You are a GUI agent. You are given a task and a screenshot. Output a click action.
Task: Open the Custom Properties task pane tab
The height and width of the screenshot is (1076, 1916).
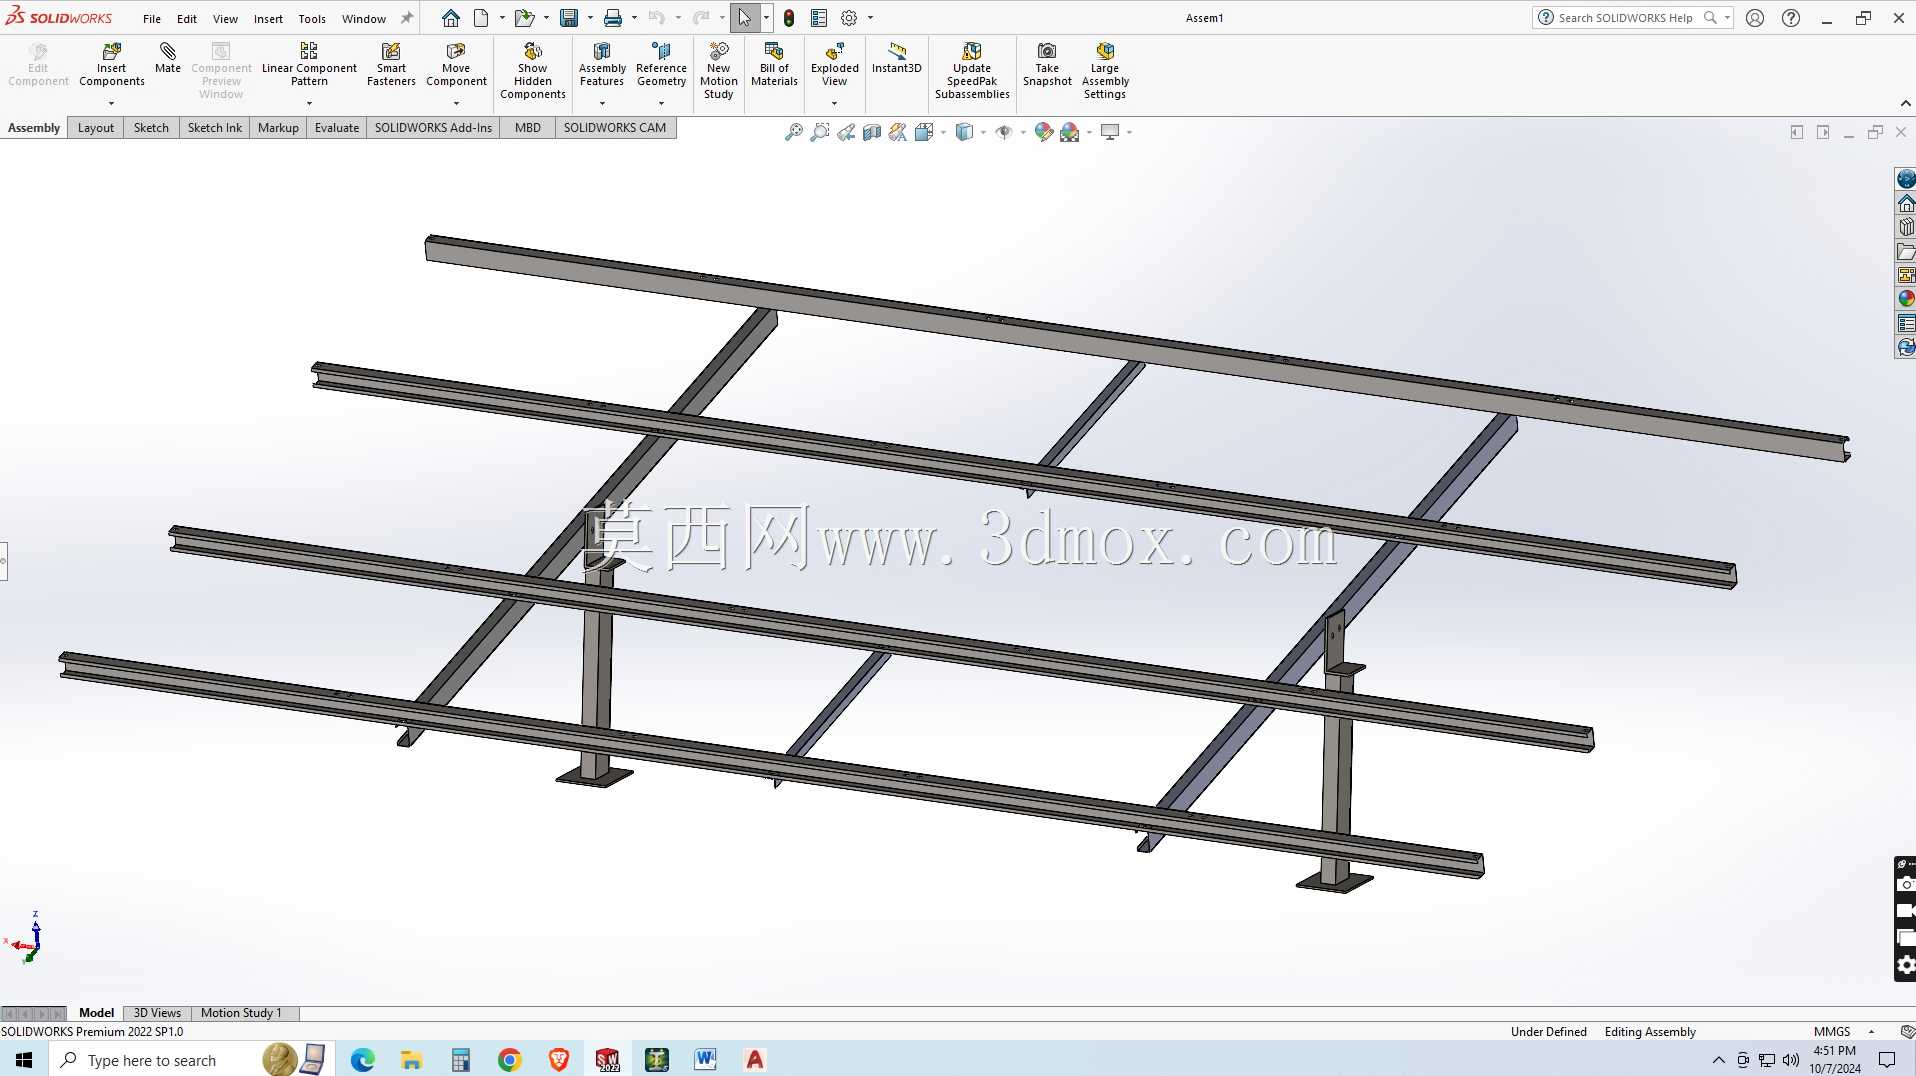pyautogui.click(x=1906, y=323)
